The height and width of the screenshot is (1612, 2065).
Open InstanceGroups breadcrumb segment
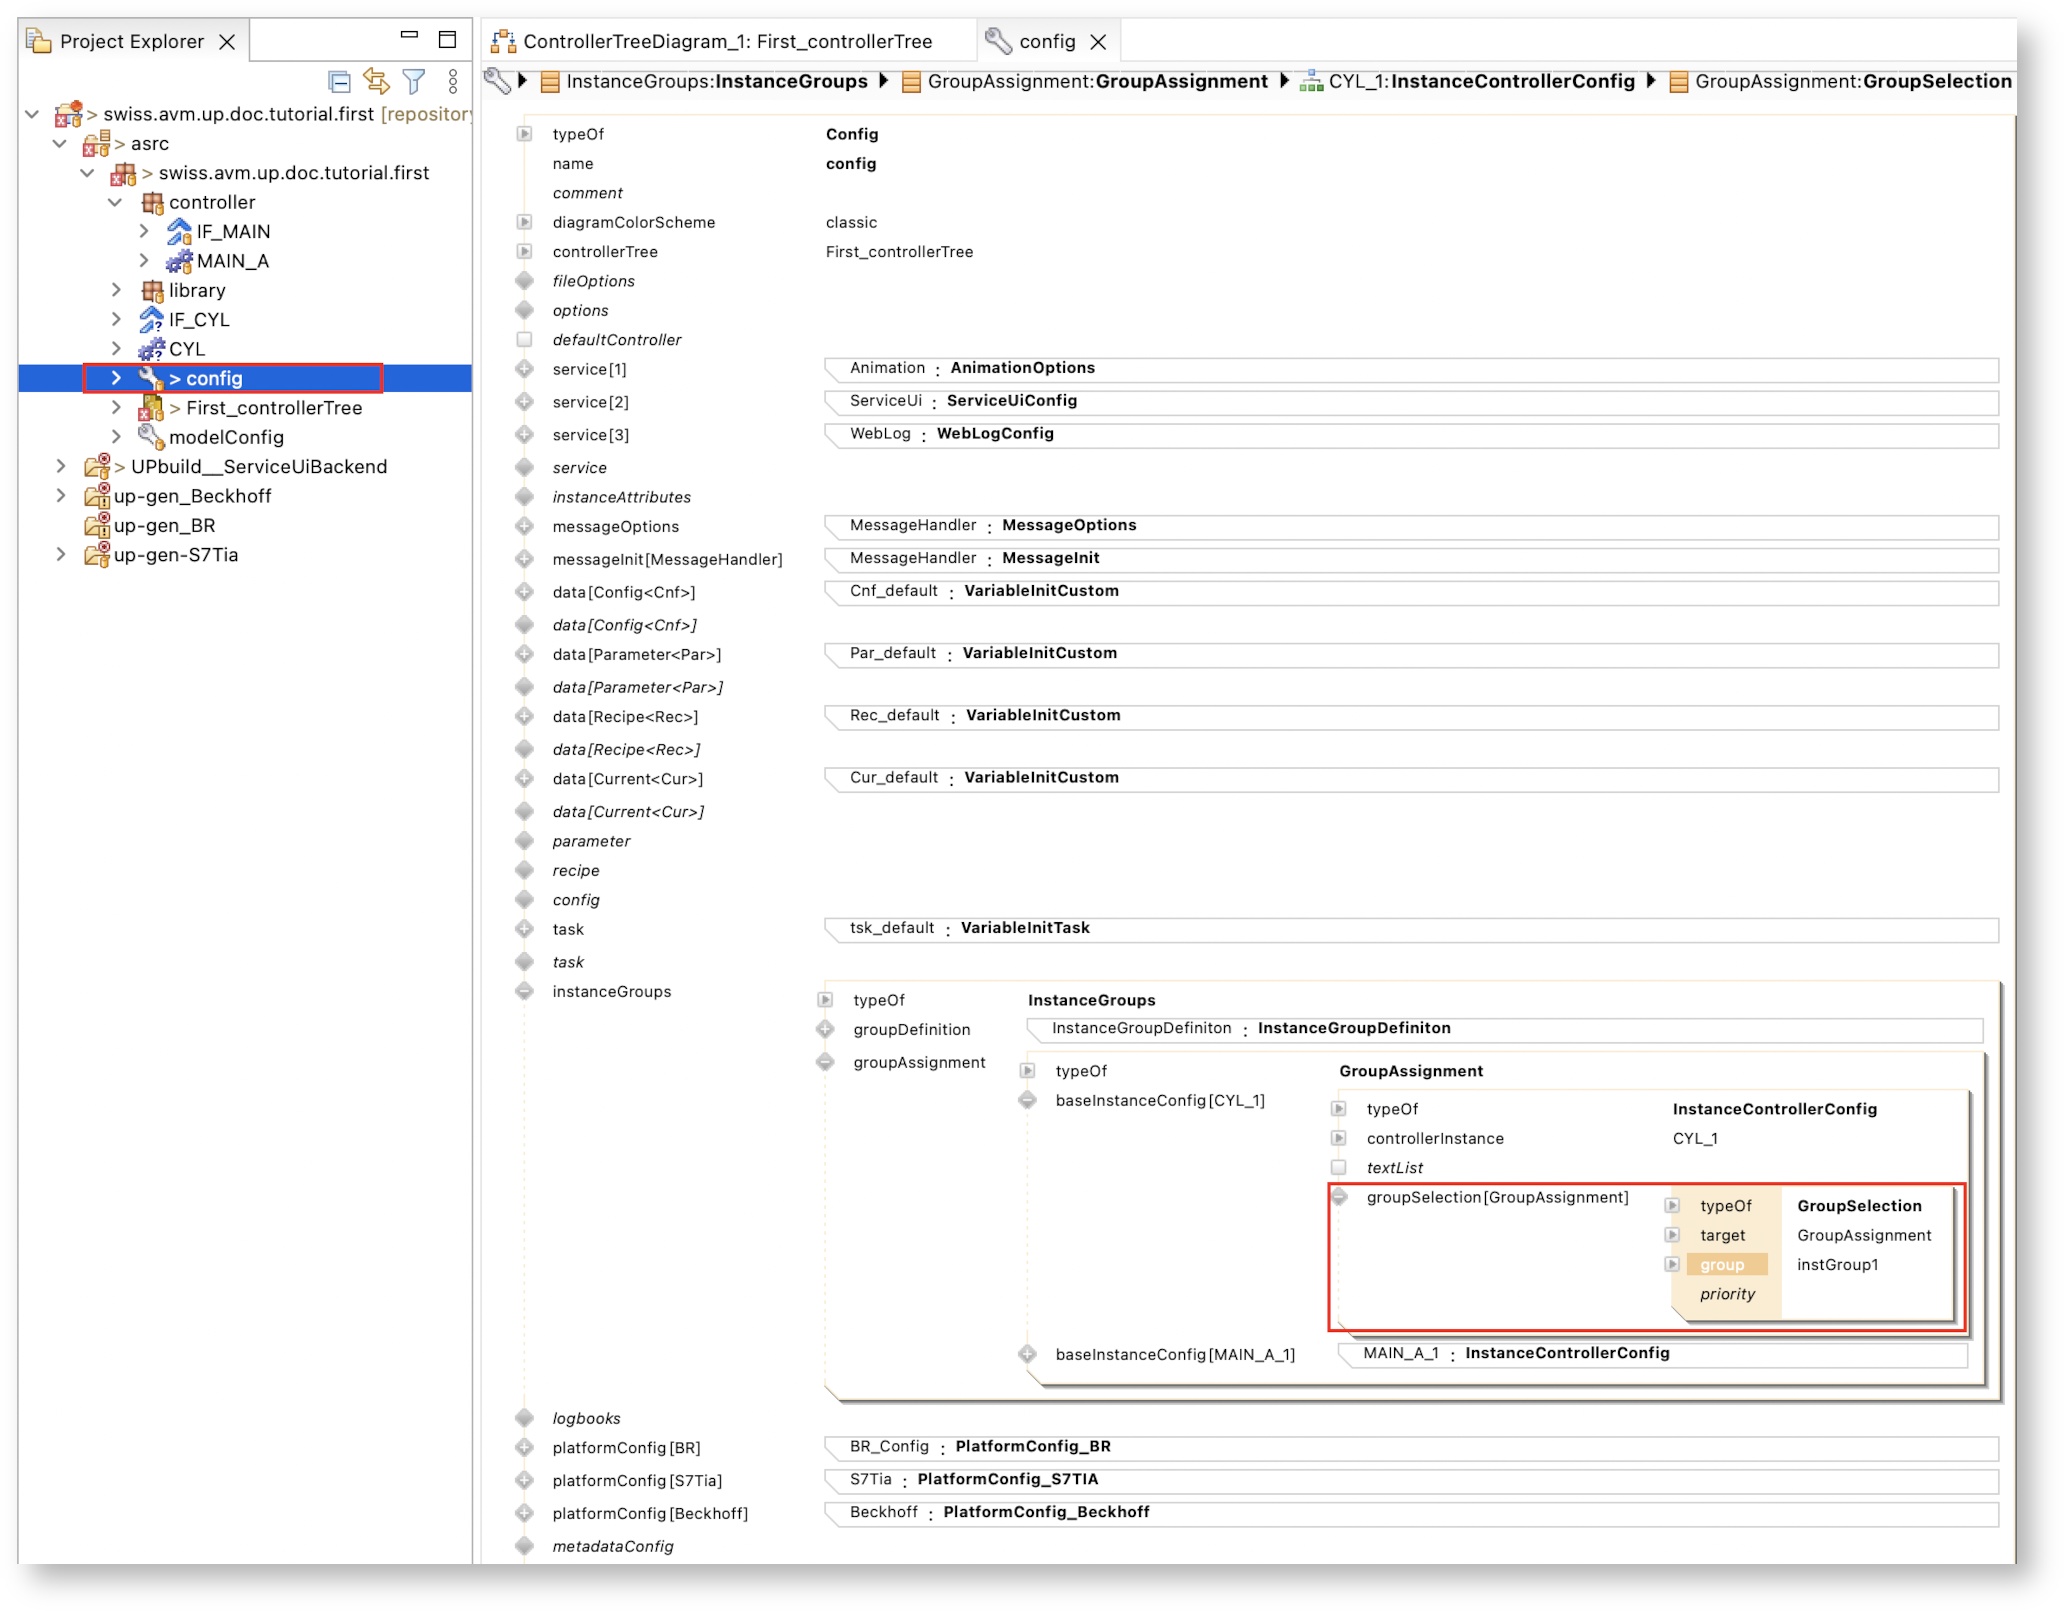coord(705,81)
